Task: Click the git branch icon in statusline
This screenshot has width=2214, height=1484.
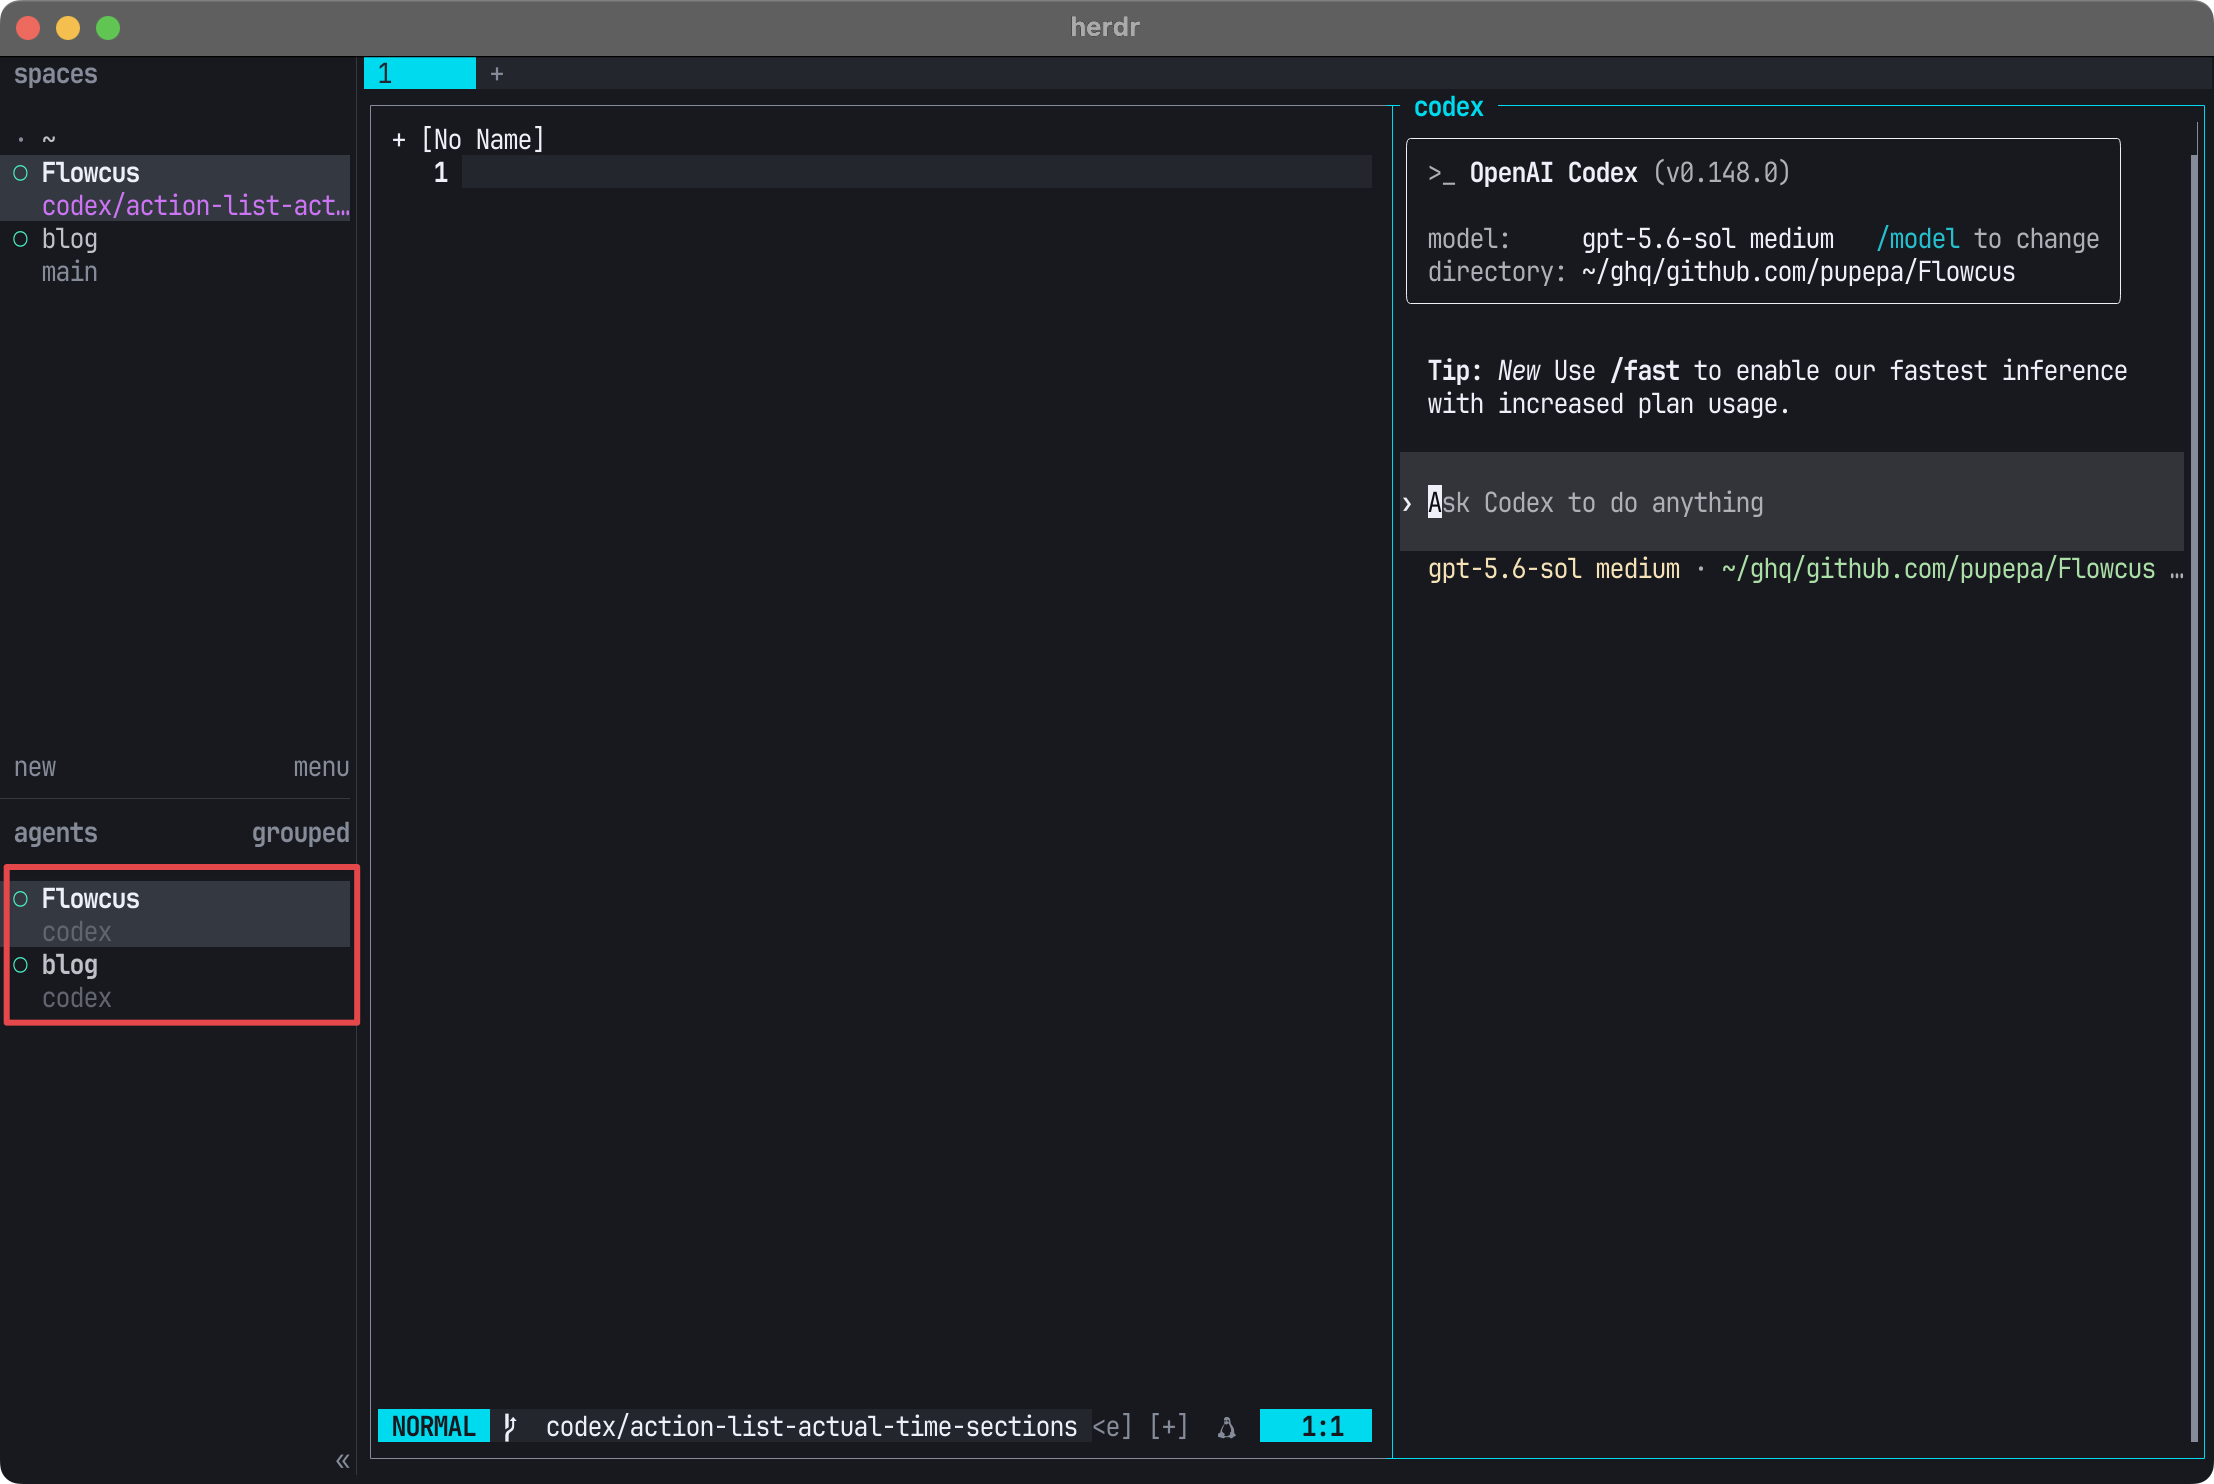Action: [x=510, y=1426]
